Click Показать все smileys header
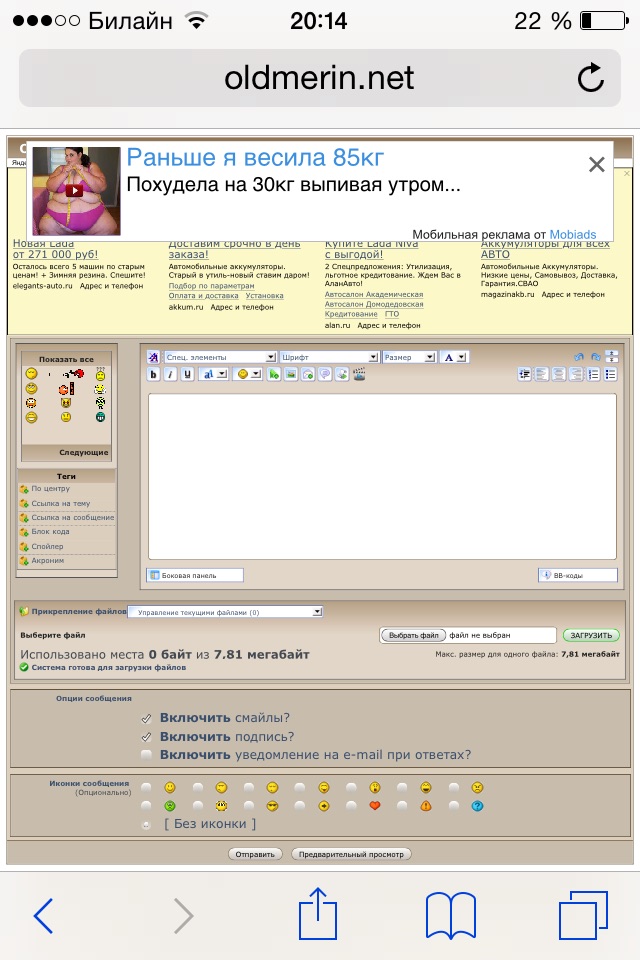The image size is (640, 960). 66,359
